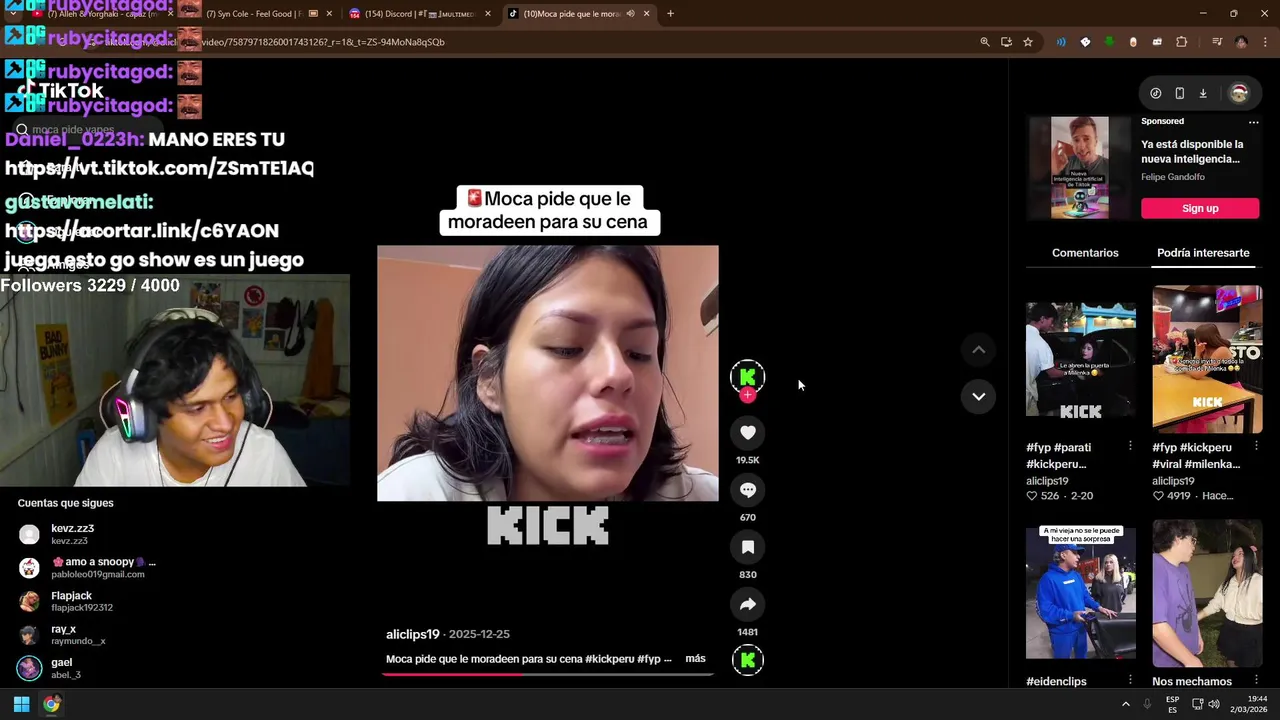Switch to Syn Cole Feel Good tab

(x=255, y=14)
